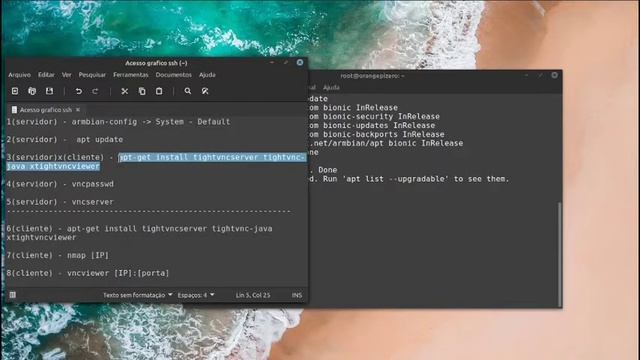The height and width of the screenshot is (360, 640).
Task: Click the INS insert mode indicator
Action: coord(297,295)
